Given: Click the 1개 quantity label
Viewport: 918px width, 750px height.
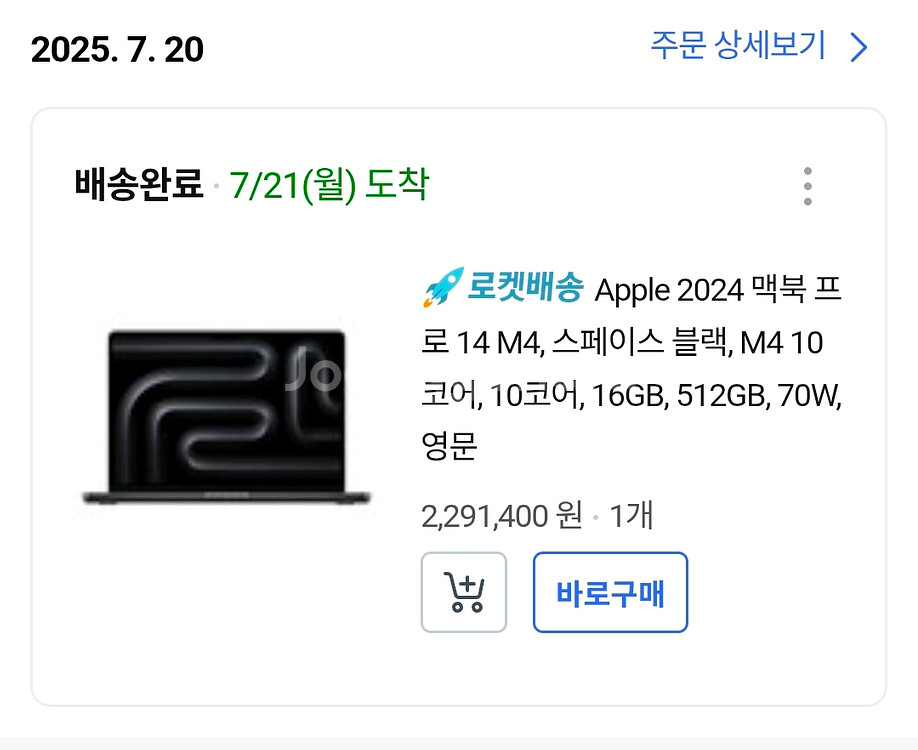Looking at the screenshot, I should pos(631,516).
